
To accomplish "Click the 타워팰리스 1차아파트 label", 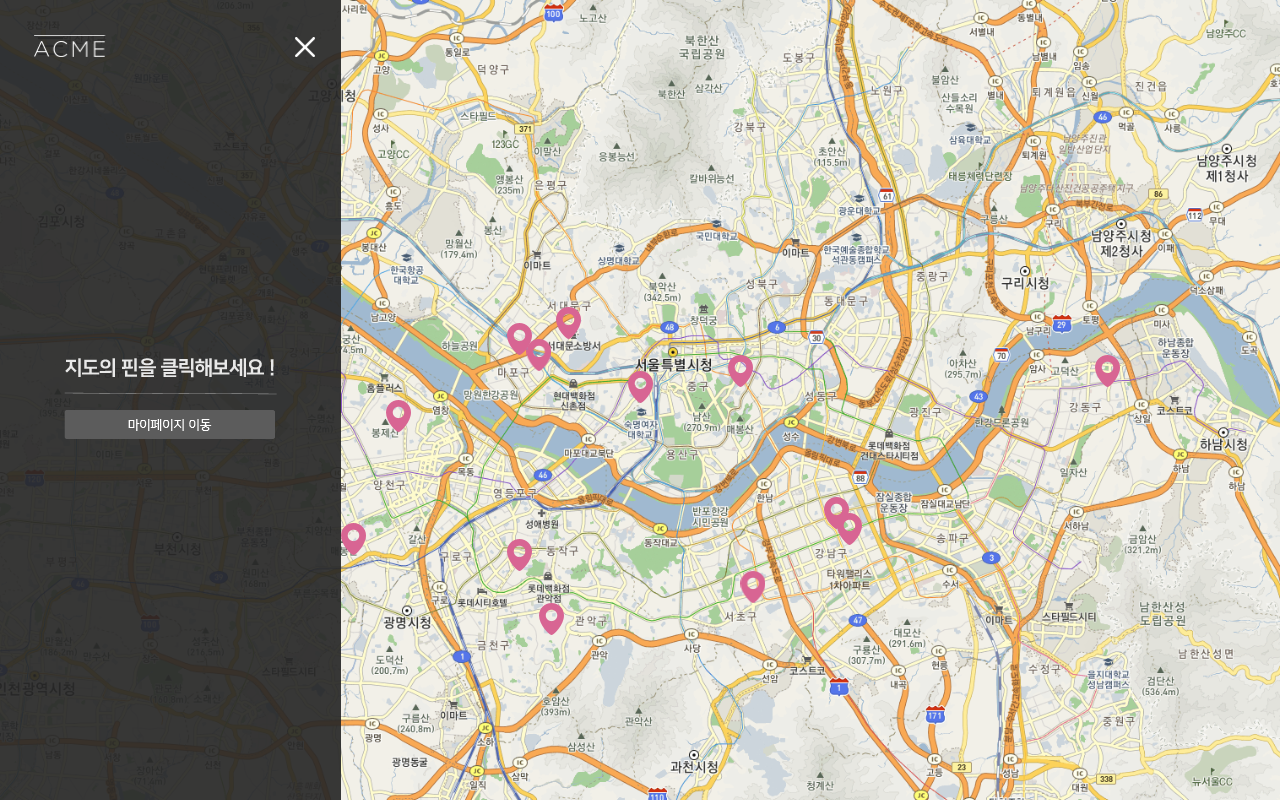I will pos(849,579).
